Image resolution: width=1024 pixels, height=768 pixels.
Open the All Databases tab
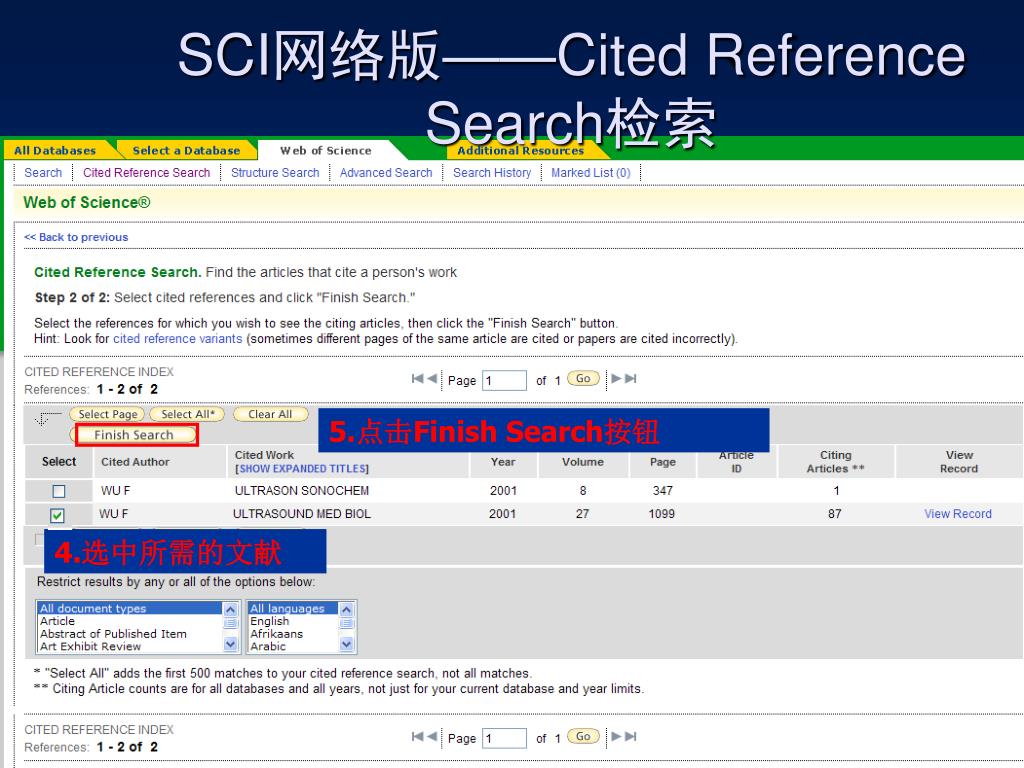(55, 150)
